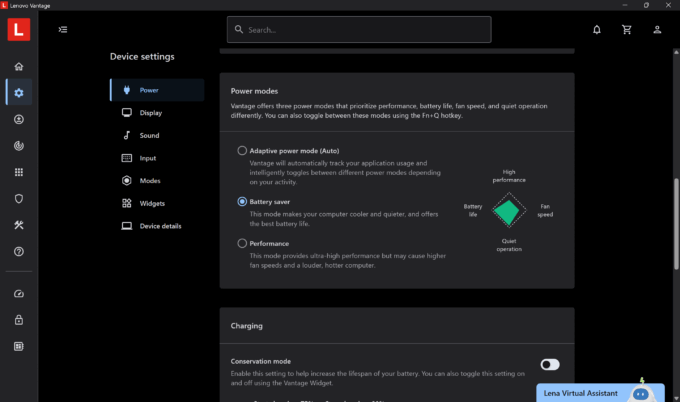Click the High performance chart label
The width and height of the screenshot is (680, 402).
pos(509,176)
